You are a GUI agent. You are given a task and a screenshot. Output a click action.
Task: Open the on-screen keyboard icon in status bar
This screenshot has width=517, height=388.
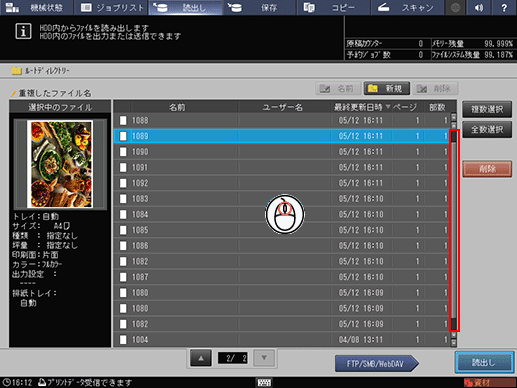click(264, 382)
